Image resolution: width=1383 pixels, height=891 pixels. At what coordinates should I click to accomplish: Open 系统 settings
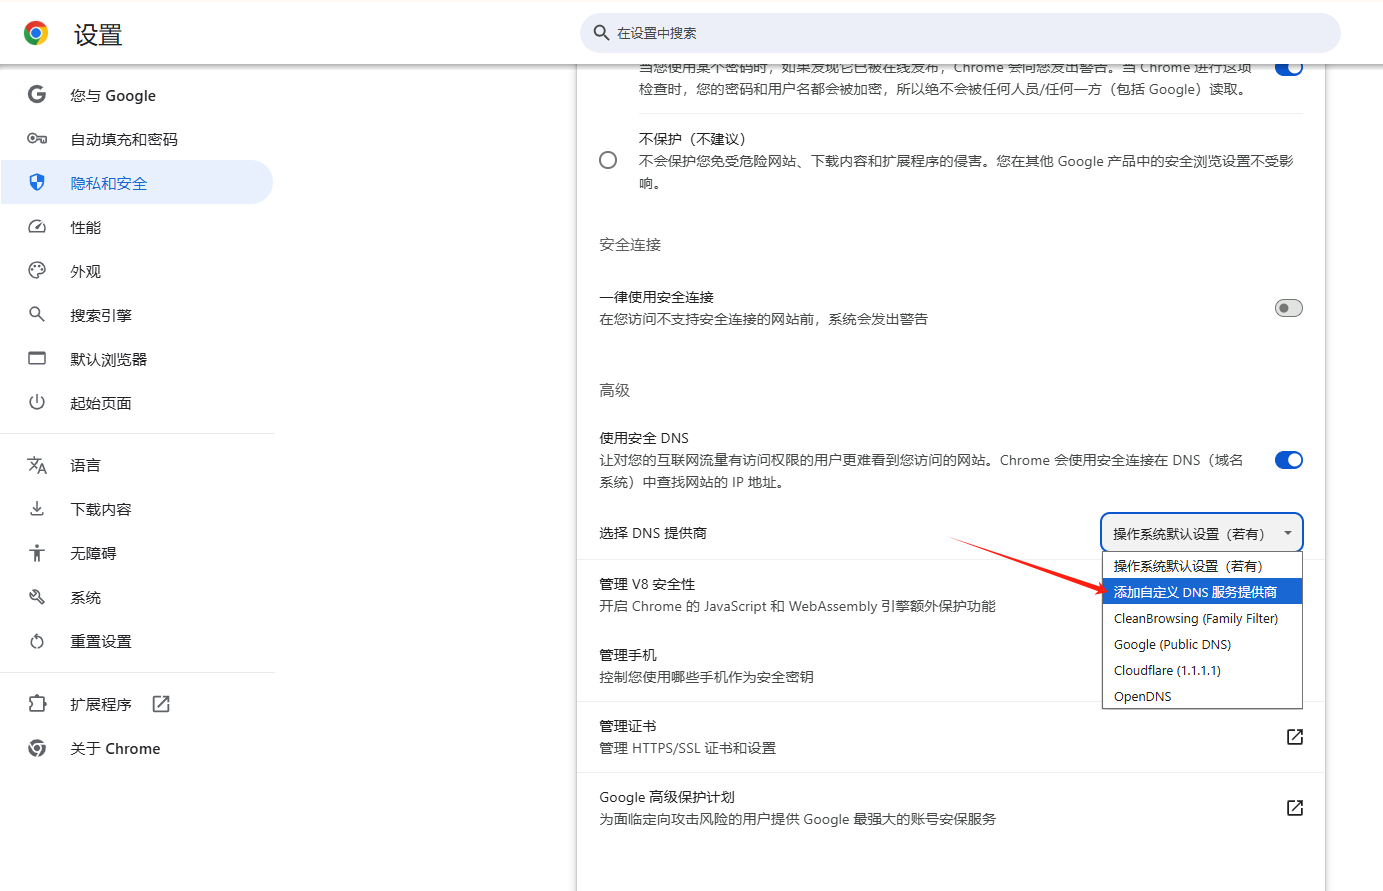137,597
